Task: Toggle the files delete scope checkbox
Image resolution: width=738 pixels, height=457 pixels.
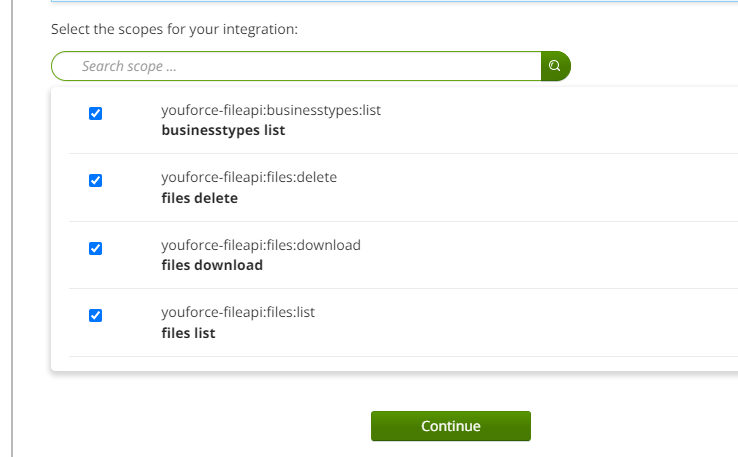Action: tap(96, 181)
